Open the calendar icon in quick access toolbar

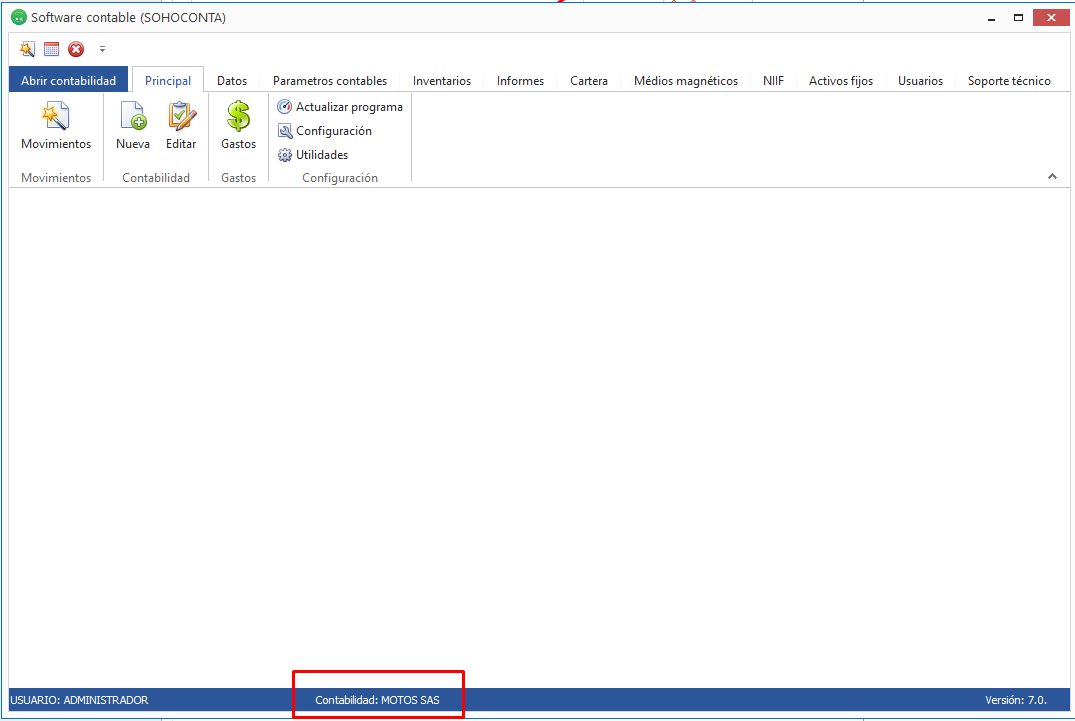point(51,49)
